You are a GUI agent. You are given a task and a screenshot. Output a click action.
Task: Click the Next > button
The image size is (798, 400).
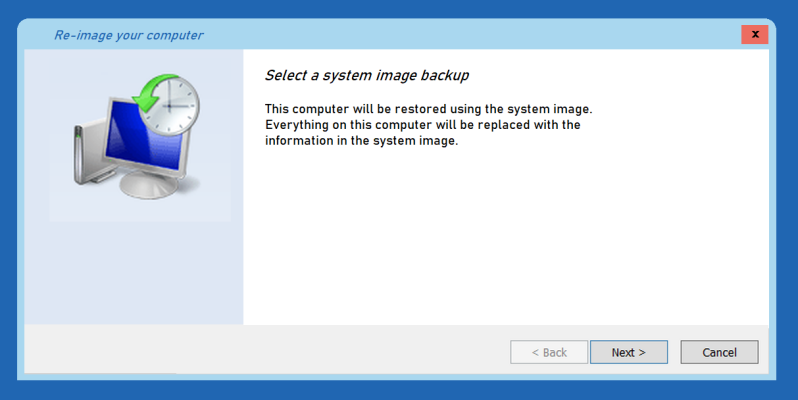click(628, 352)
